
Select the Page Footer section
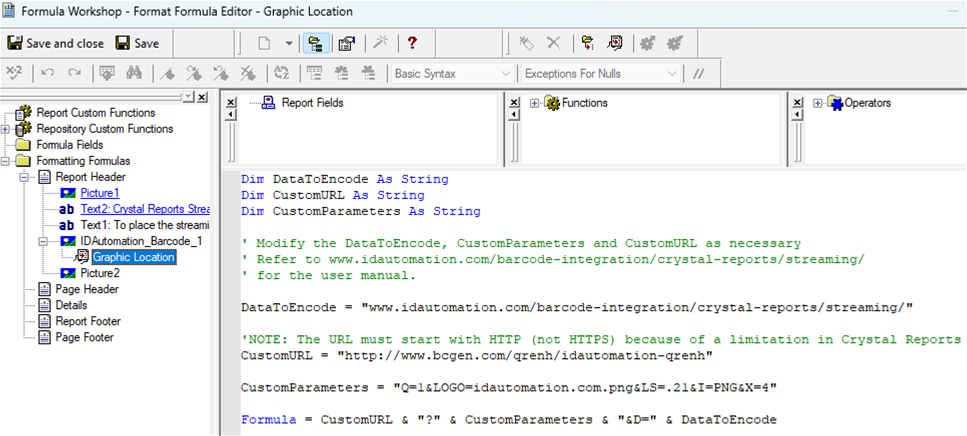click(84, 337)
